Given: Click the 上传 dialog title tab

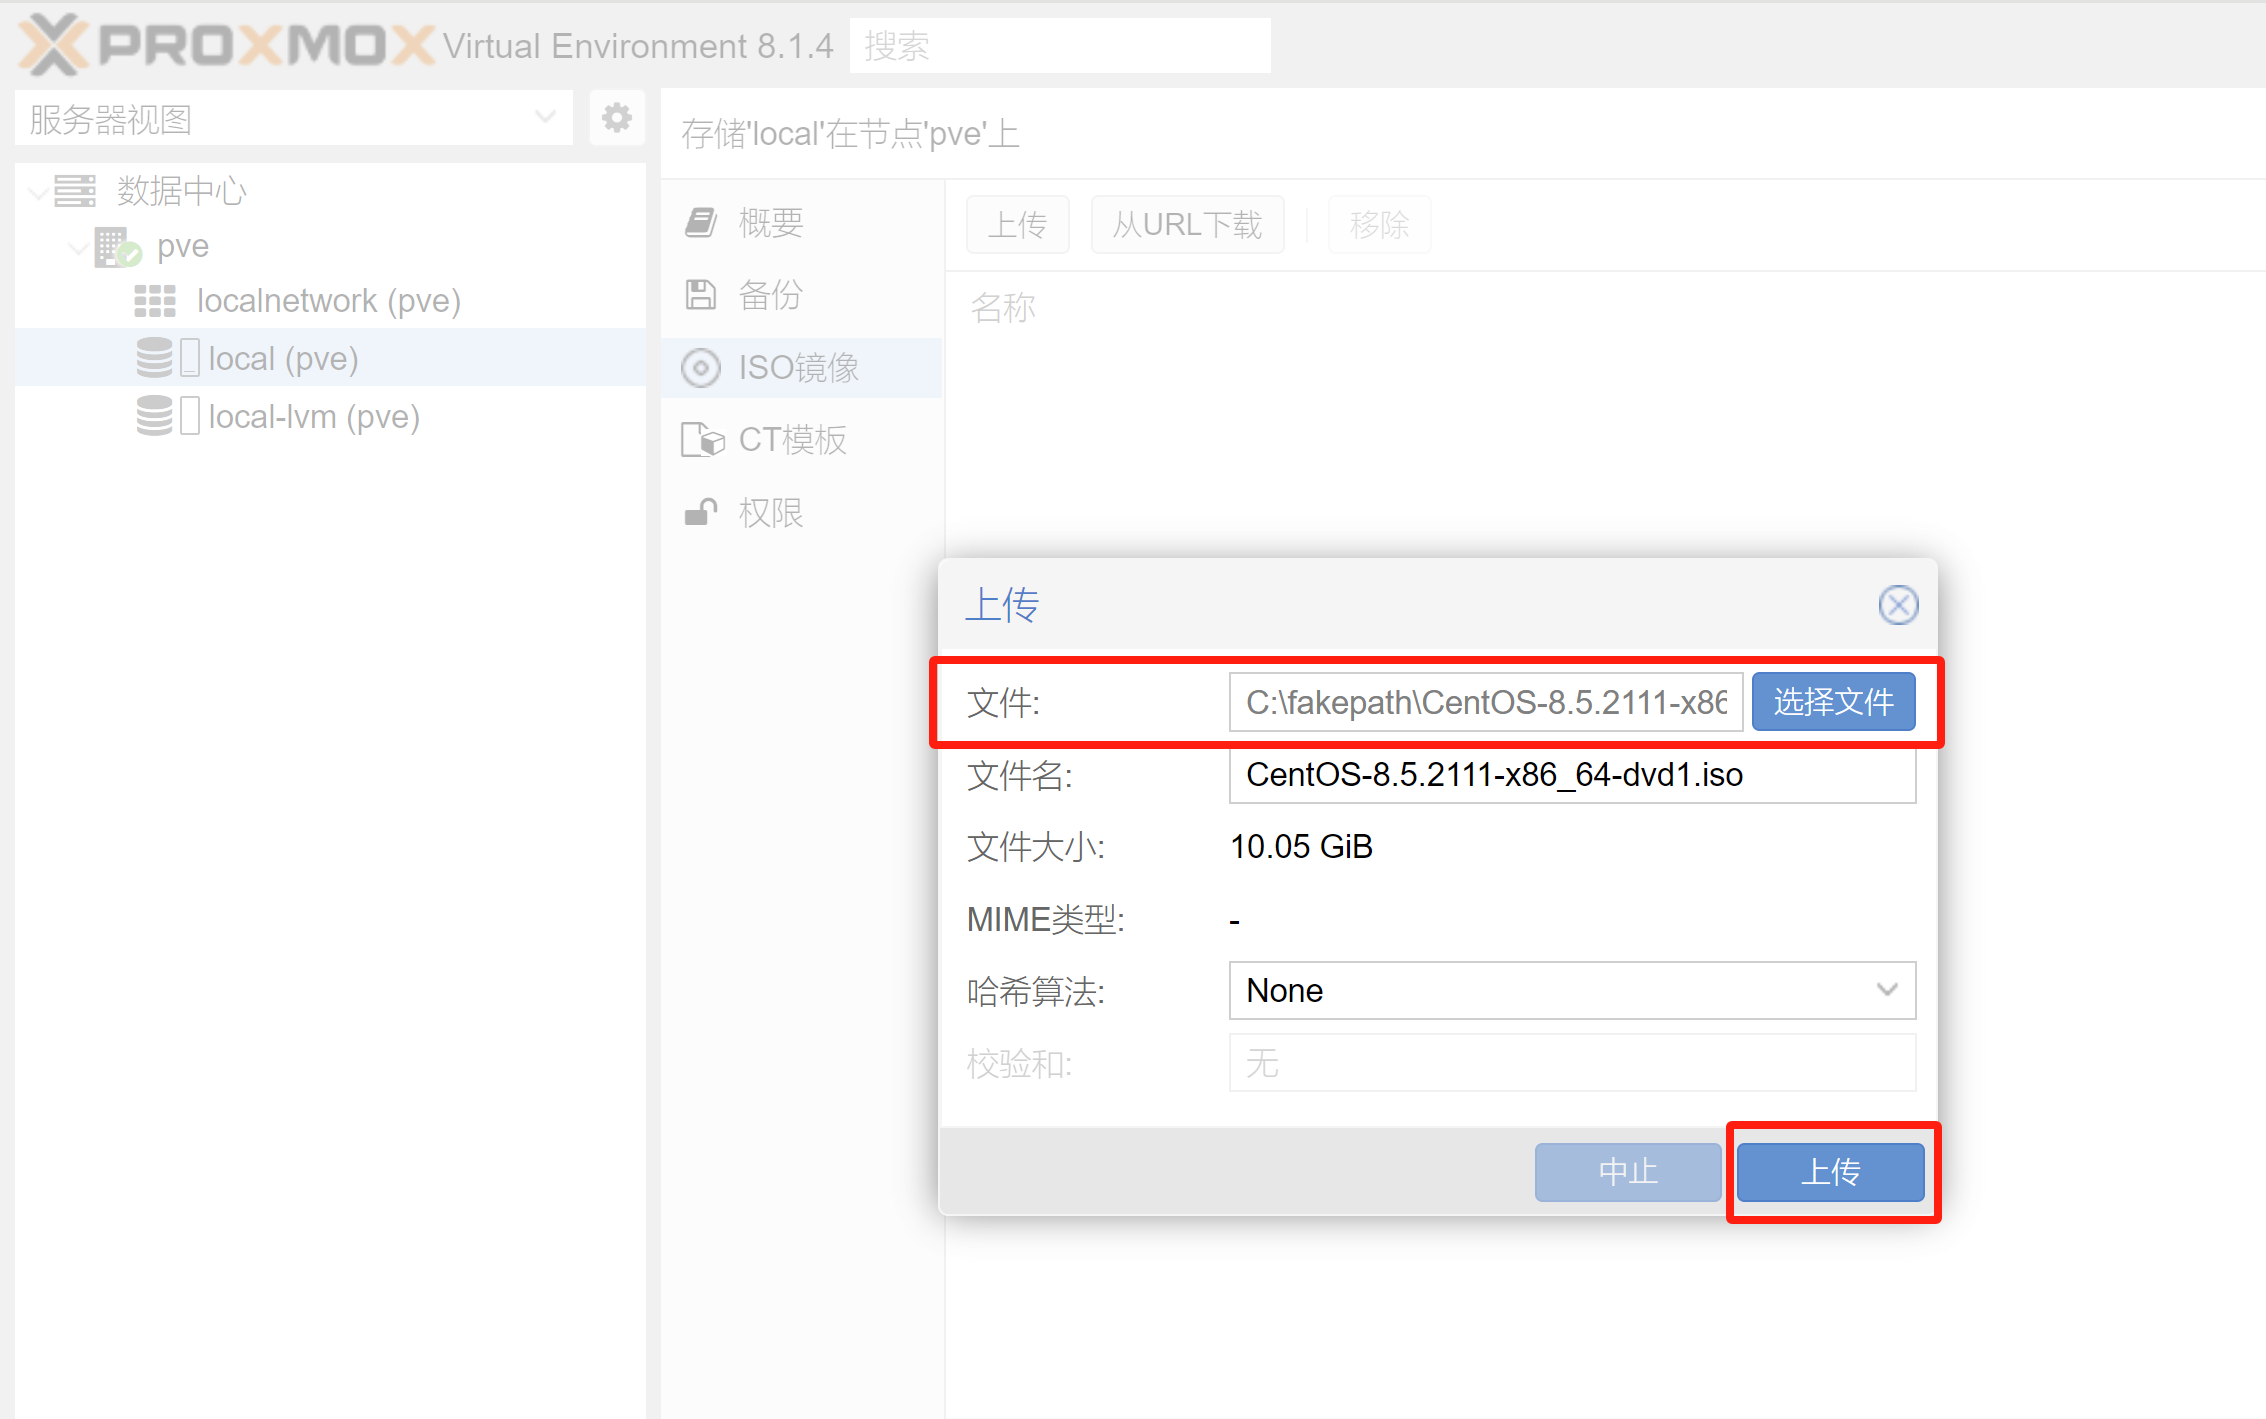Looking at the screenshot, I should [999, 605].
